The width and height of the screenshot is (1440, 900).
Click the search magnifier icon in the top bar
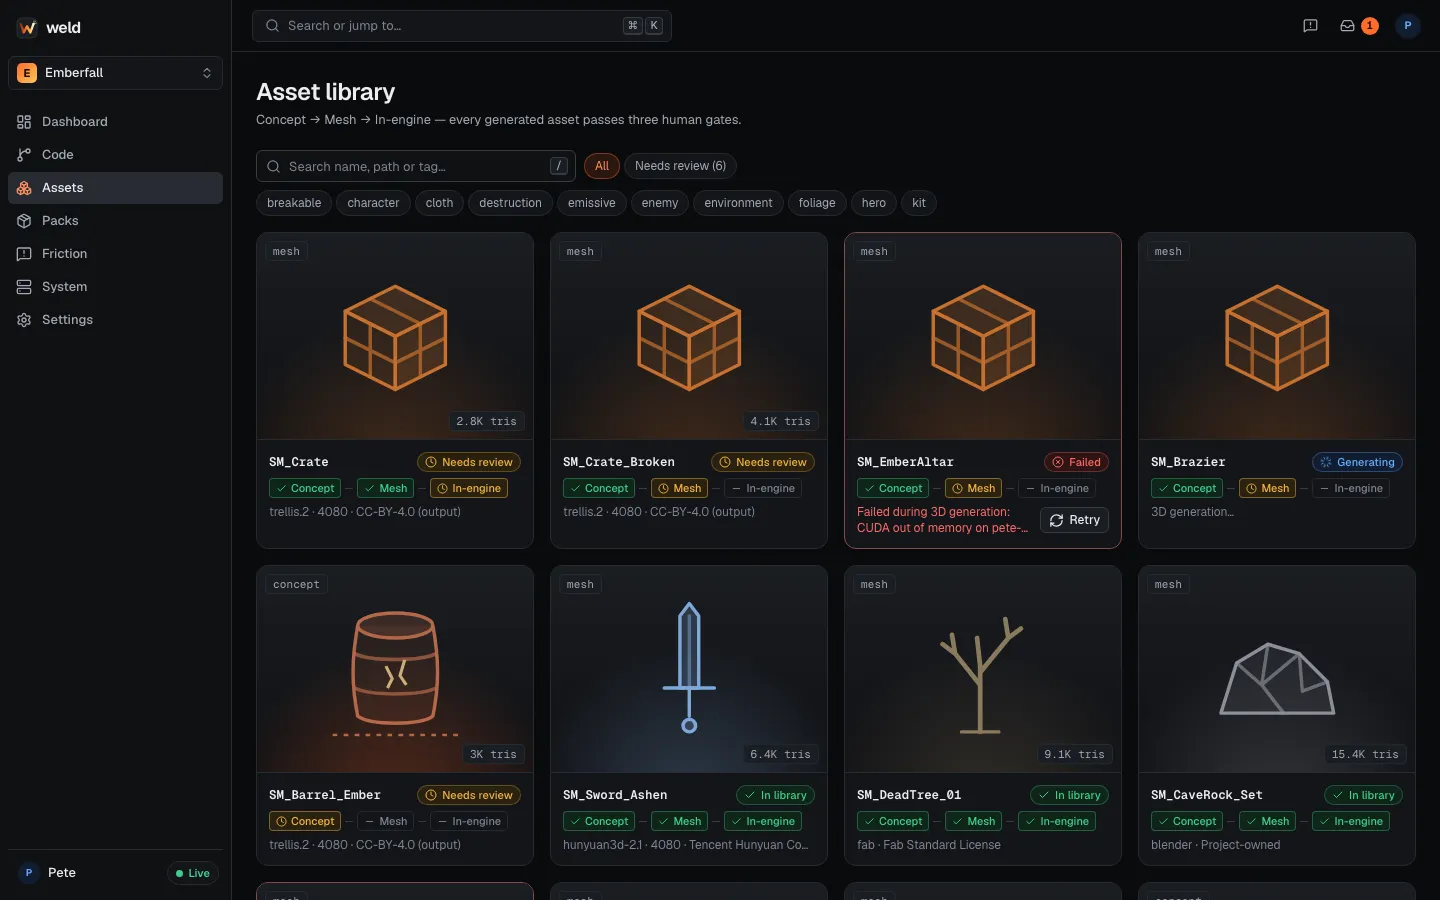point(272,26)
